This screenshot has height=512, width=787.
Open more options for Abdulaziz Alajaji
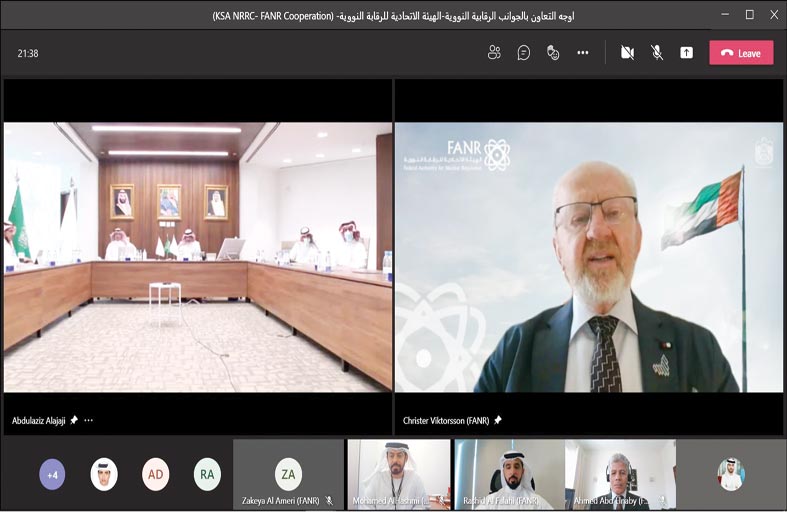click(x=89, y=420)
